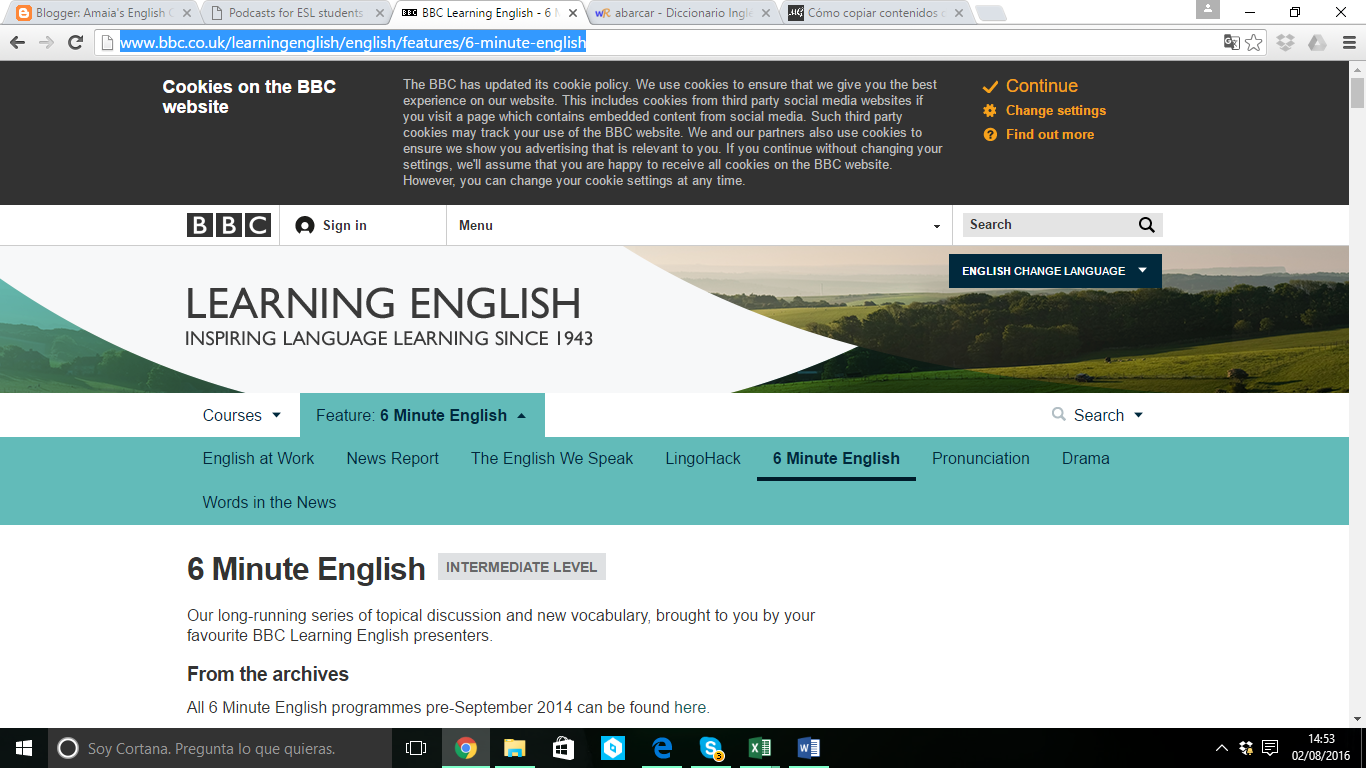Click the browser back arrow
Viewport: 1366px width, 768px height.
pyautogui.click(x=18, y=42)
